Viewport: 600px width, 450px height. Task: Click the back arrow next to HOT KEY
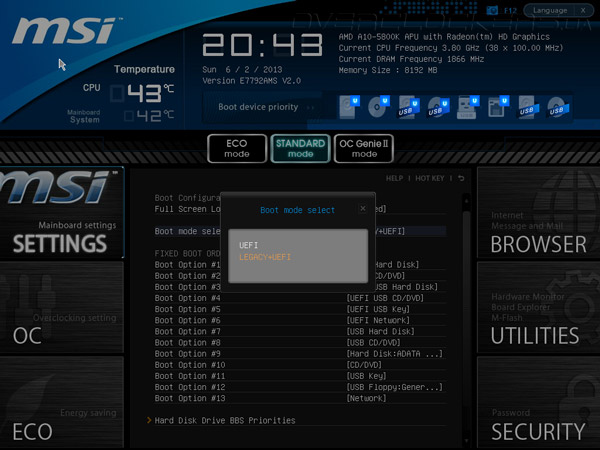(461, 178)
